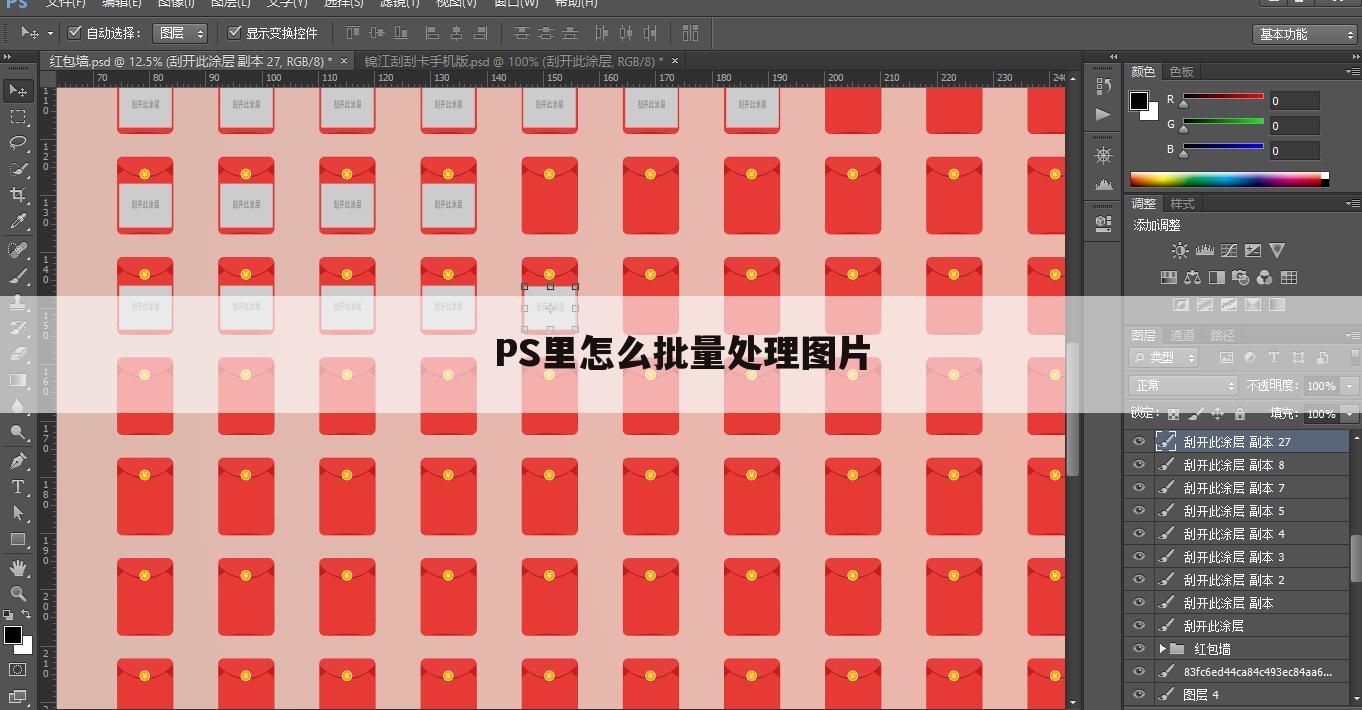This screenshot has height=710, width=1362.
Task: Open blend mode 正常 dropdown
Action: (x=1184, y=385)
